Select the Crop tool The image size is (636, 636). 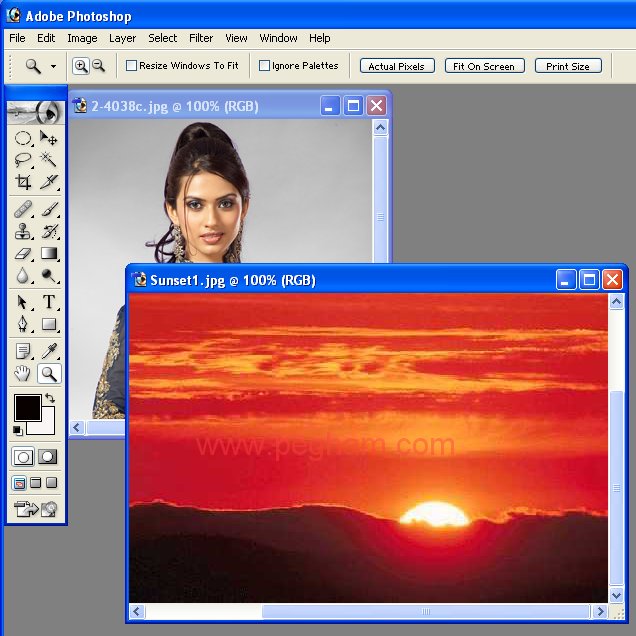(23, 182)
